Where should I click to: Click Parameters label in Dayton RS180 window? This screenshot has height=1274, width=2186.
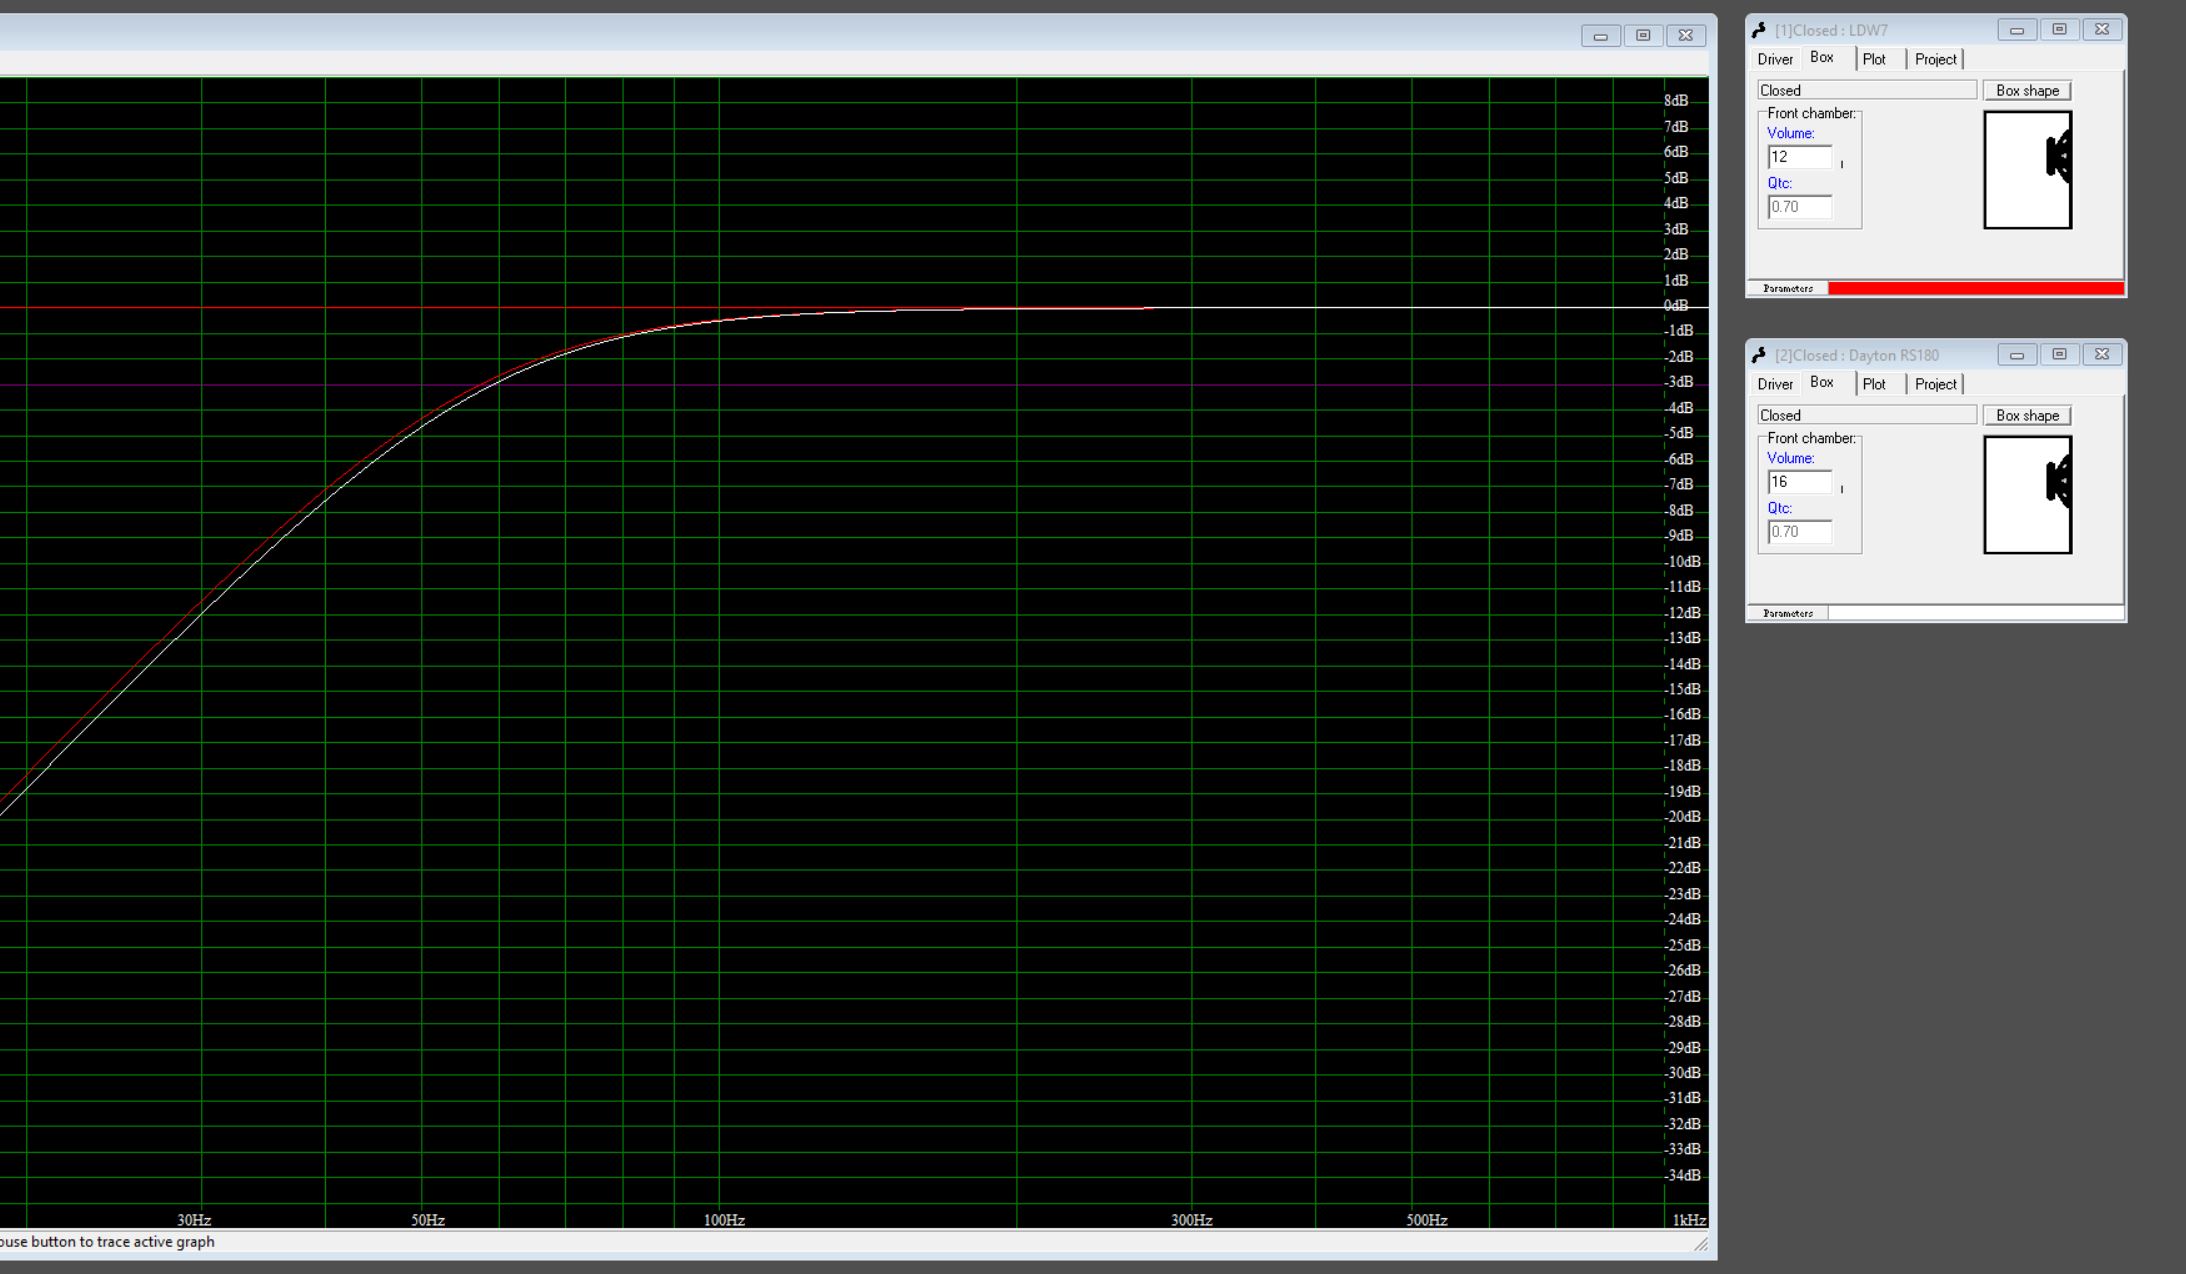coord(1788,613)
